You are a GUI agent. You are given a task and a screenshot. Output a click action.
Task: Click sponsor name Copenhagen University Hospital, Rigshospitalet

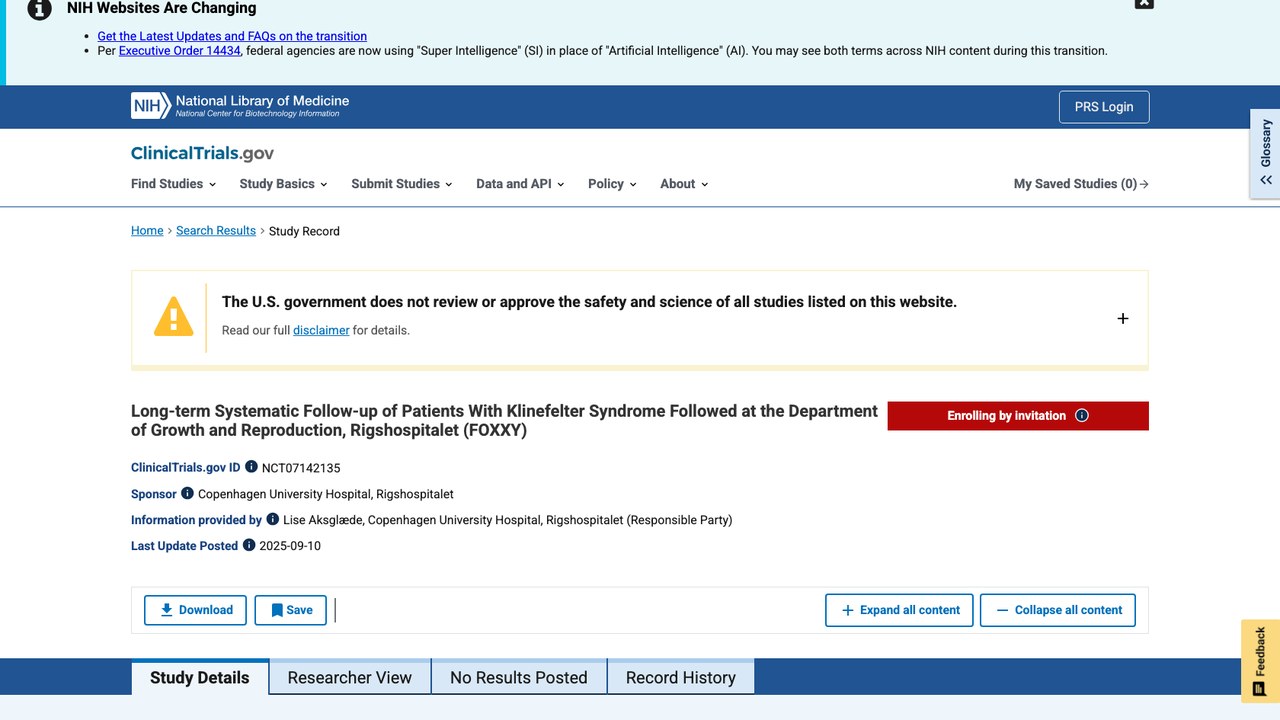tap(326, 494)
